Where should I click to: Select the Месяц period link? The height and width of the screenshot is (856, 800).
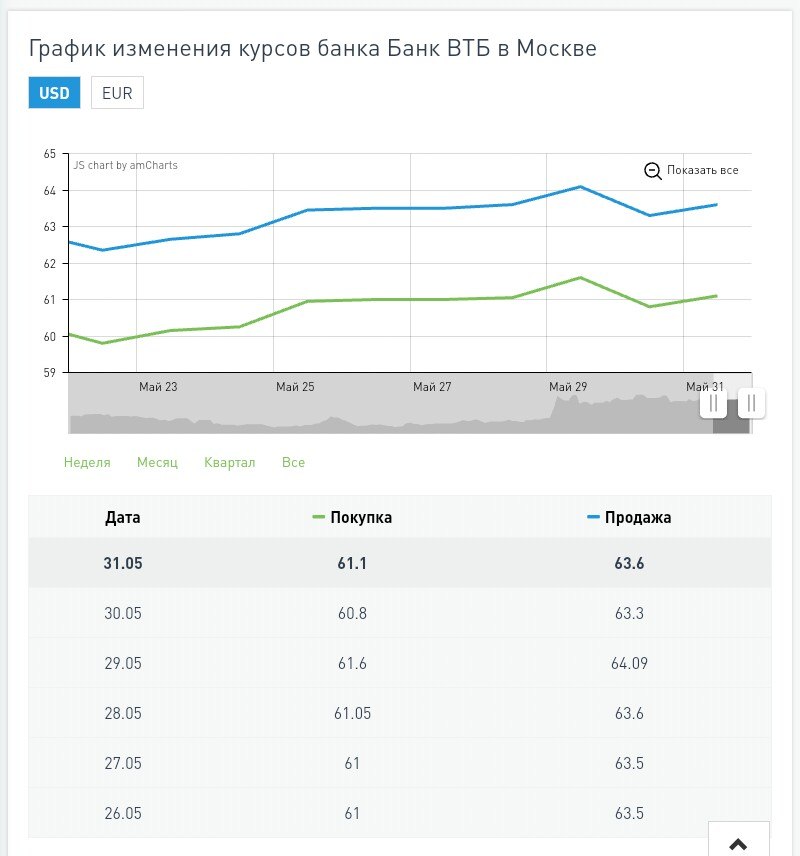tap(157, 462)
